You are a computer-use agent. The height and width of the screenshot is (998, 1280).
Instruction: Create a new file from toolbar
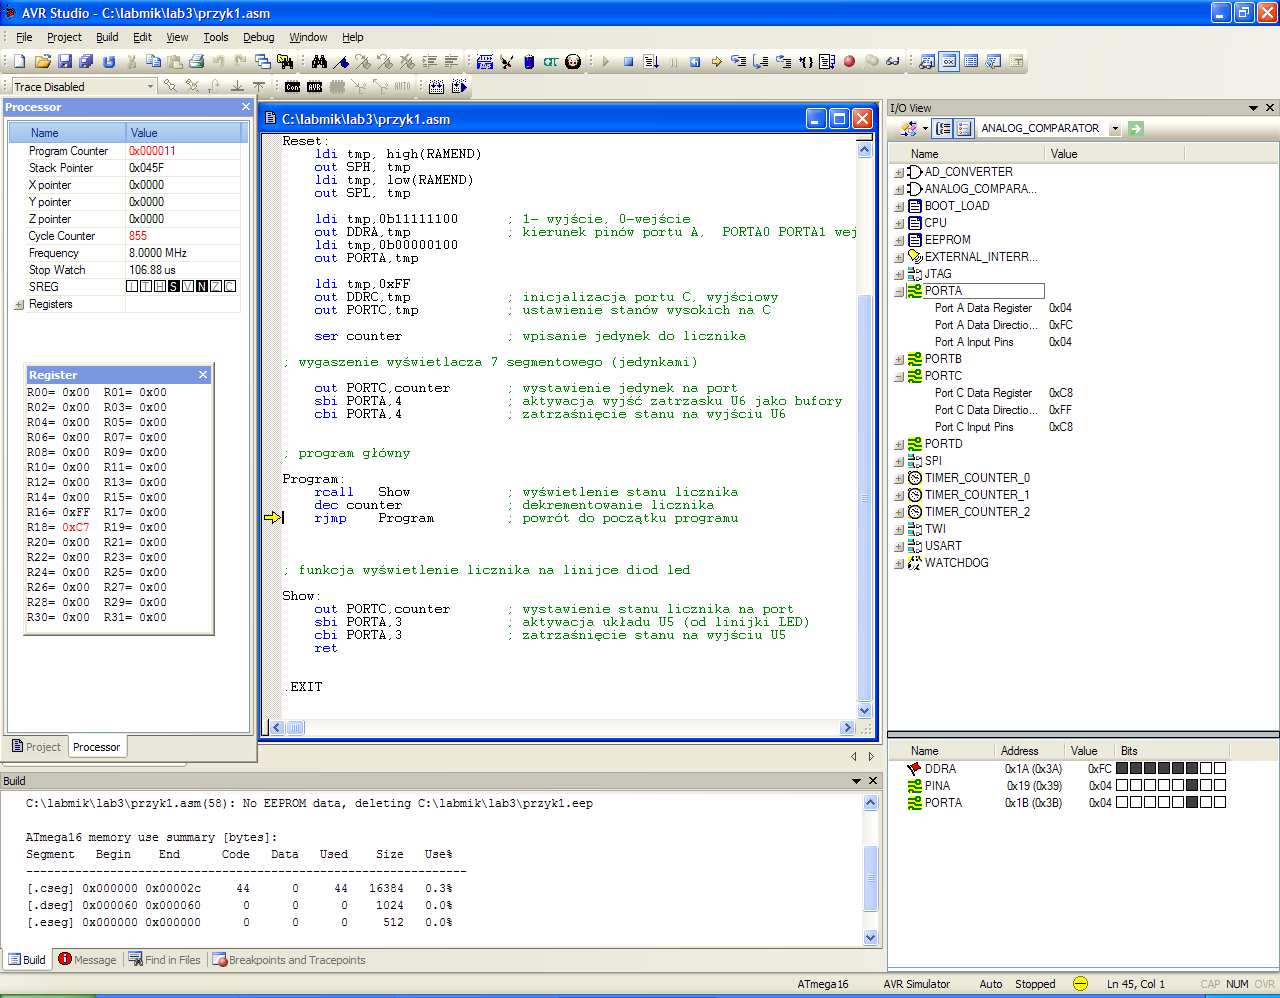[20, 62]
